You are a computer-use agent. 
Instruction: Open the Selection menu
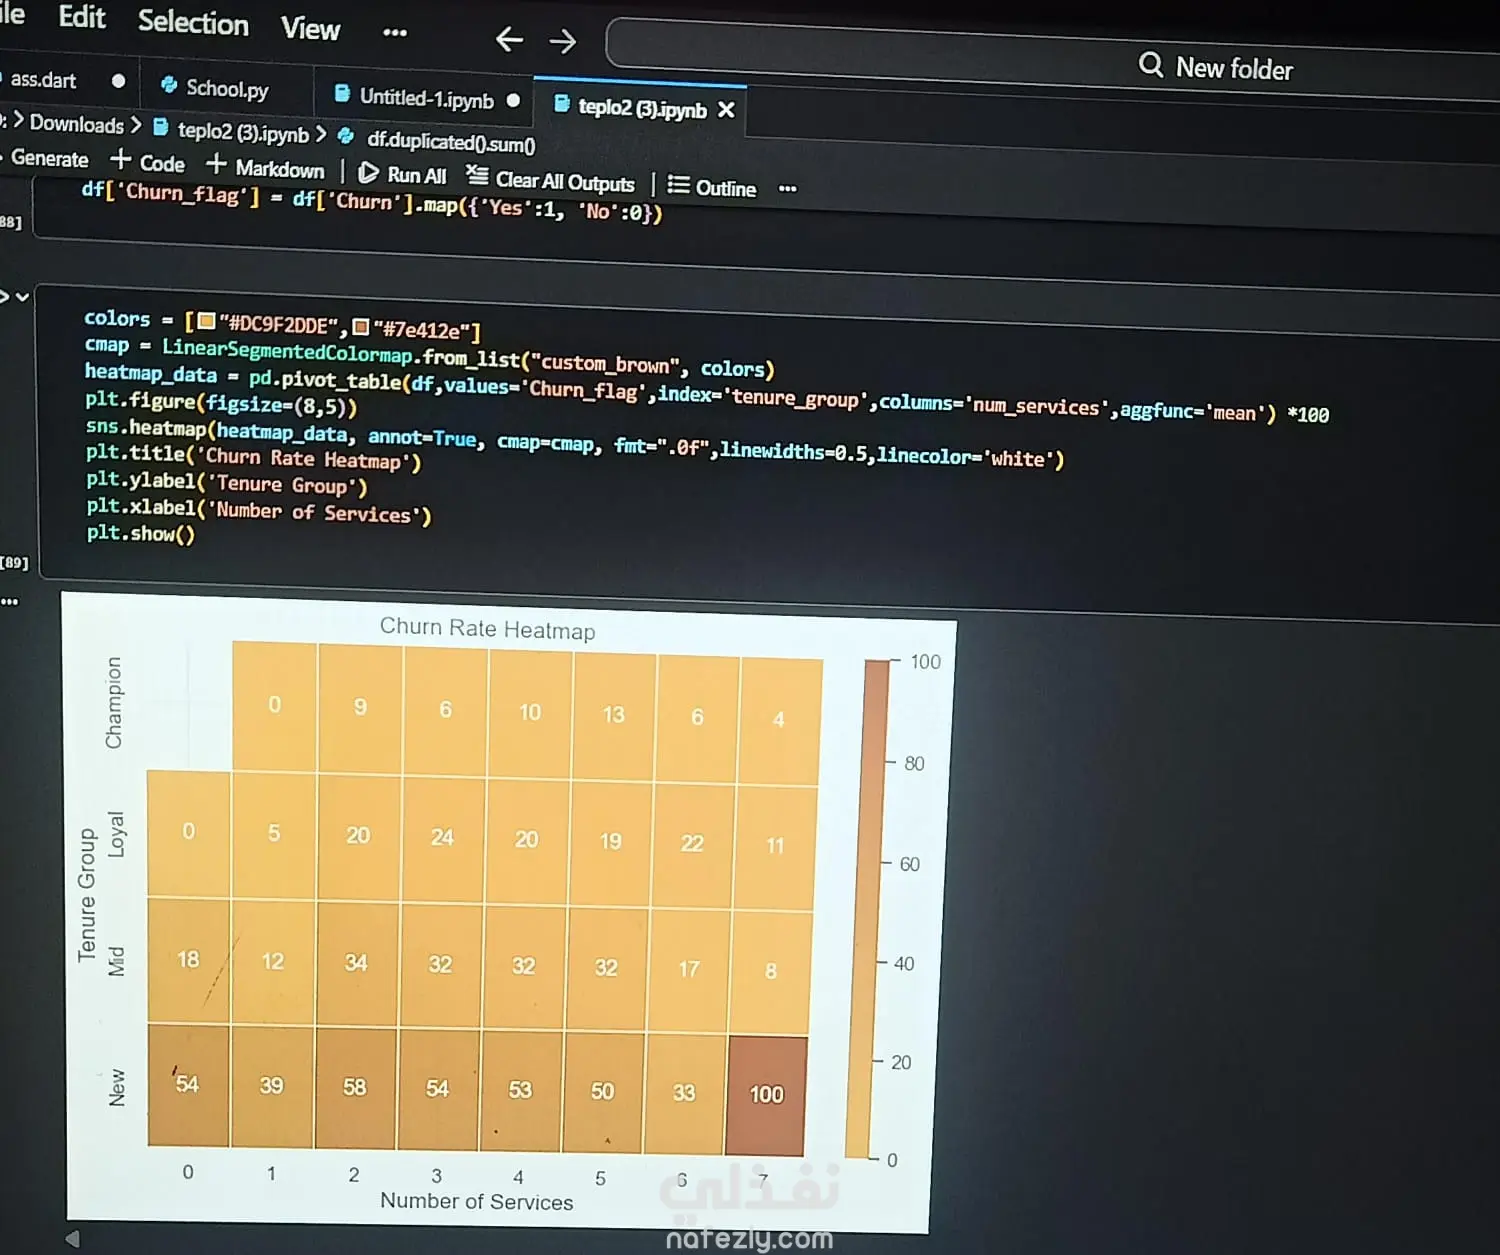click(193, 22)
